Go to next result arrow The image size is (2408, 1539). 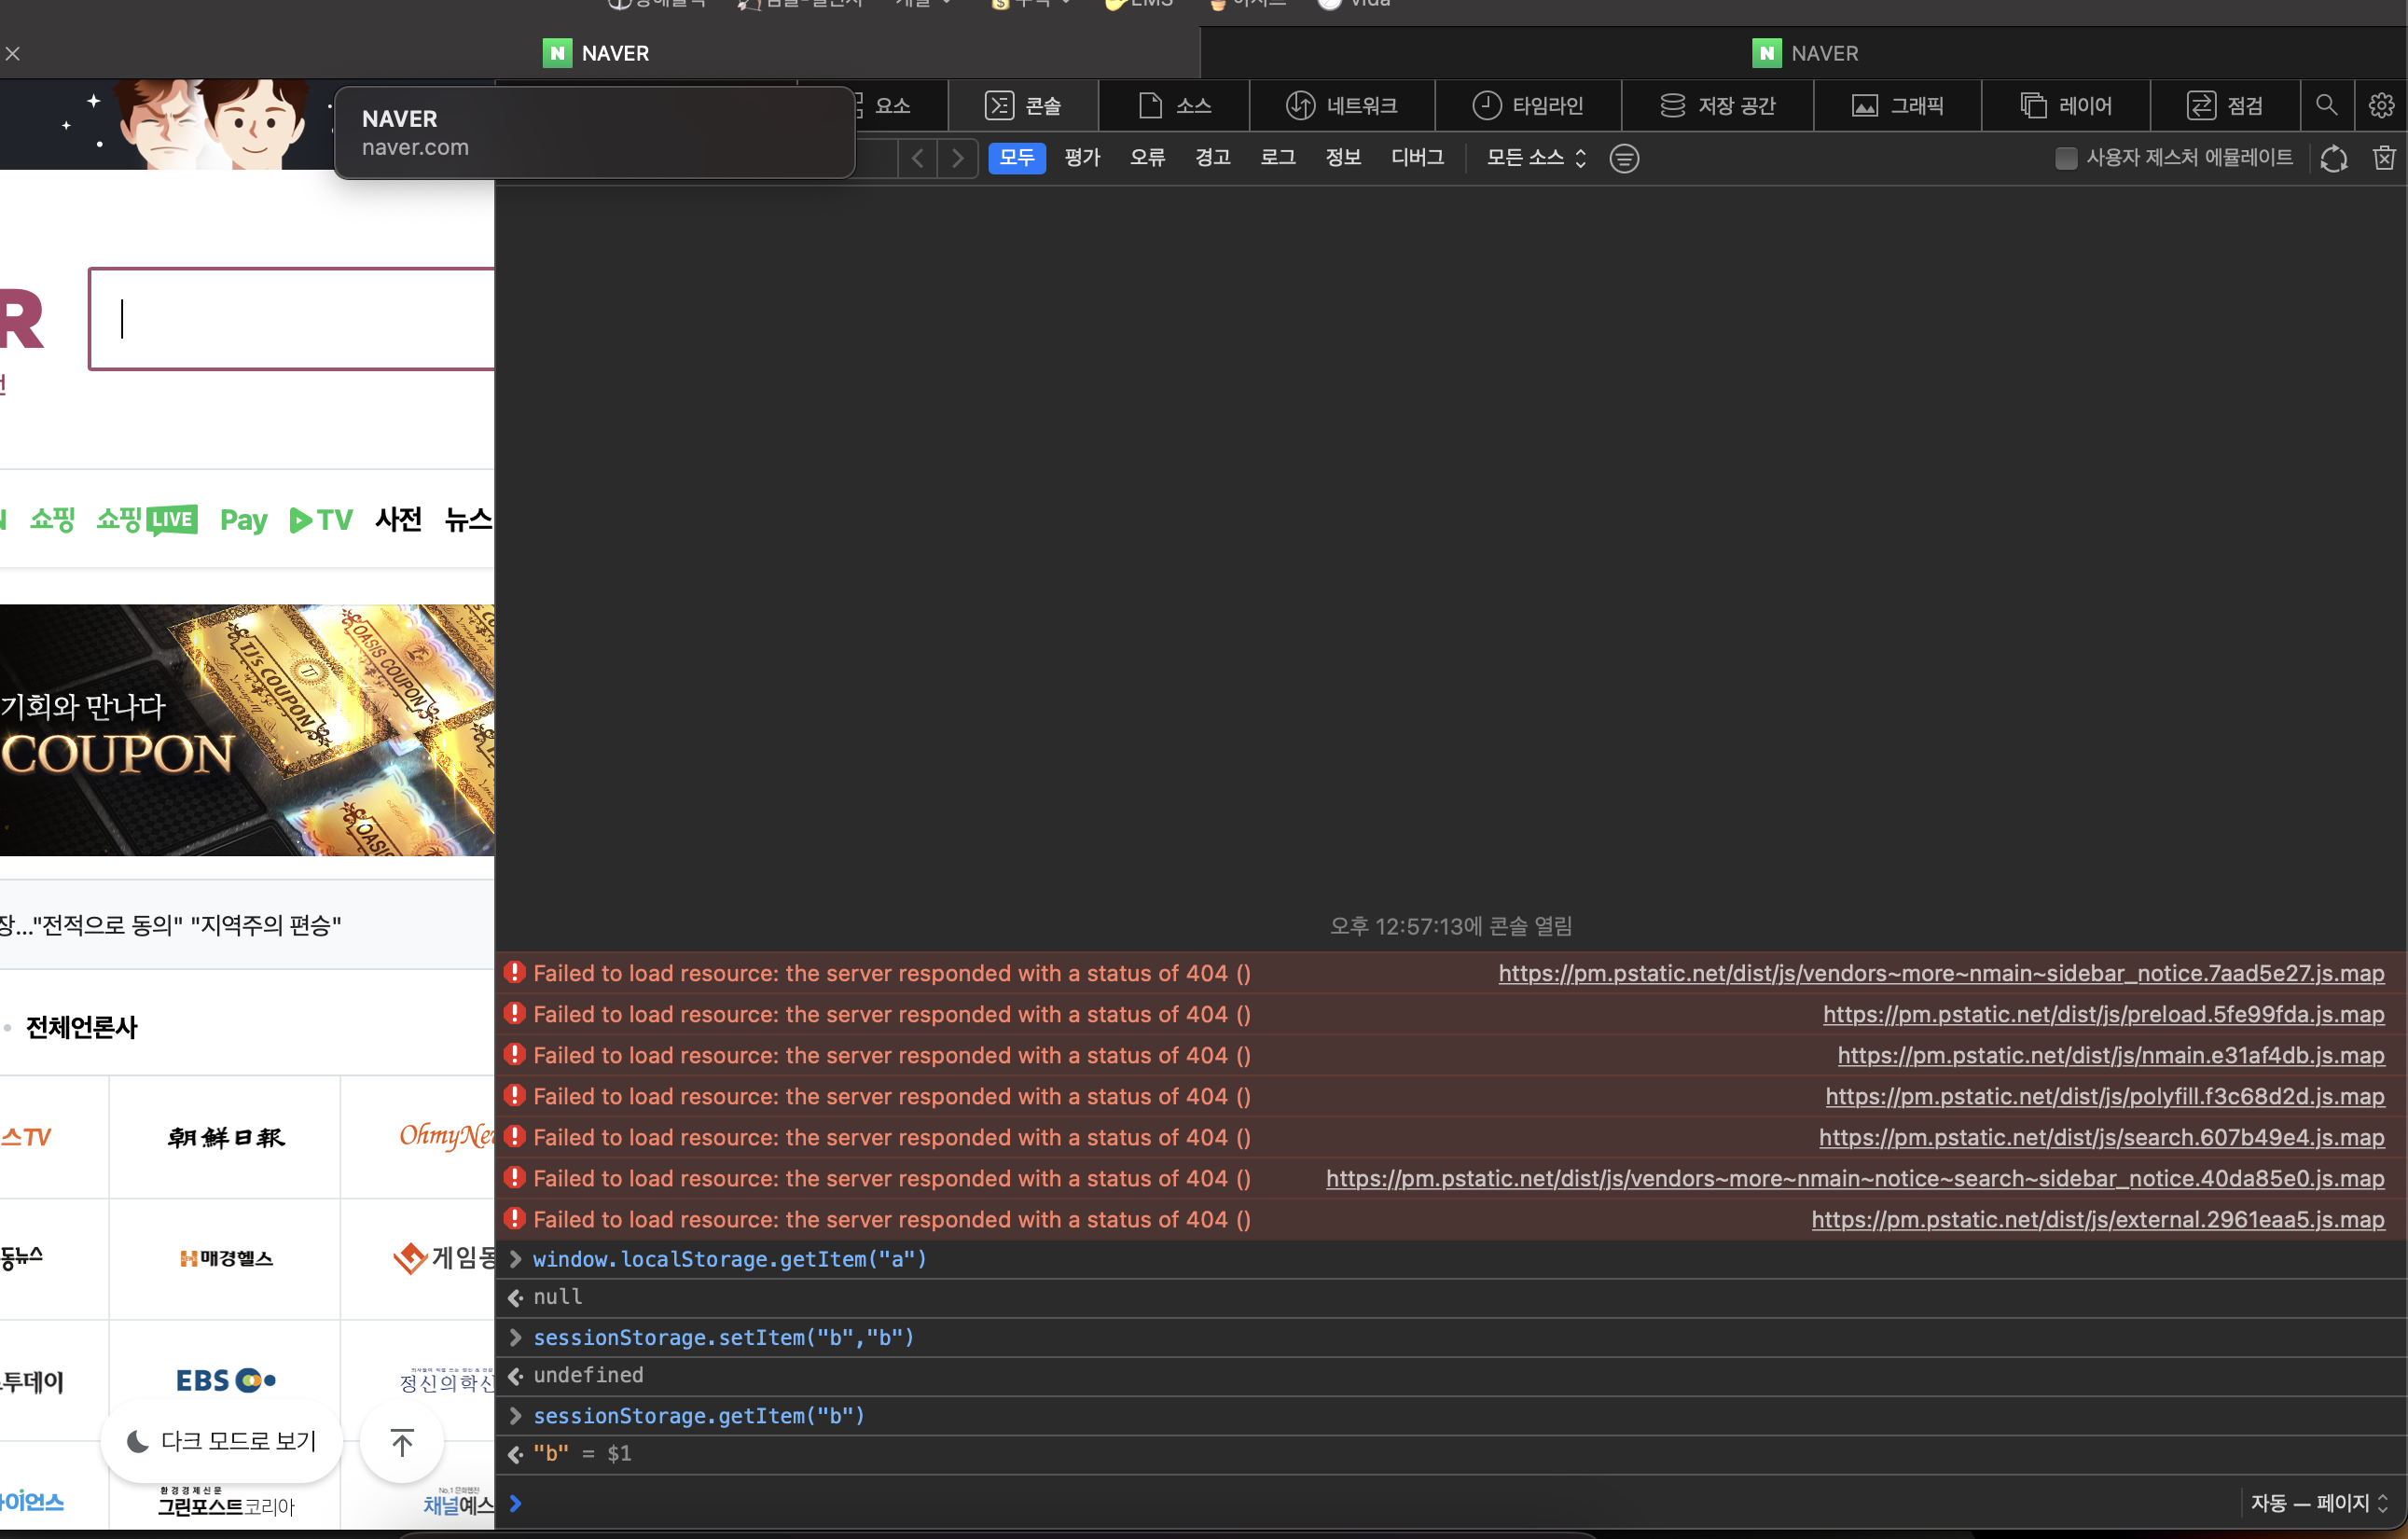tap(957, 158)
